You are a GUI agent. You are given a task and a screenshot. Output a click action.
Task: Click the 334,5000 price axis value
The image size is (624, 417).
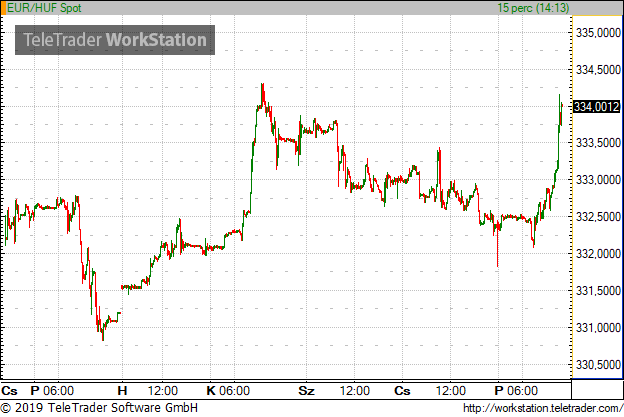coord(599,70)
